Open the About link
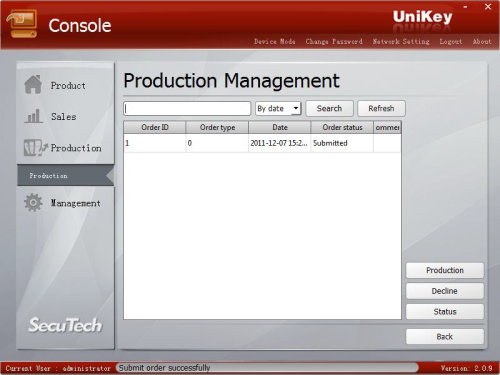Image resolution: width=500 pixels, height=375 pixels. tap(482, 42)
